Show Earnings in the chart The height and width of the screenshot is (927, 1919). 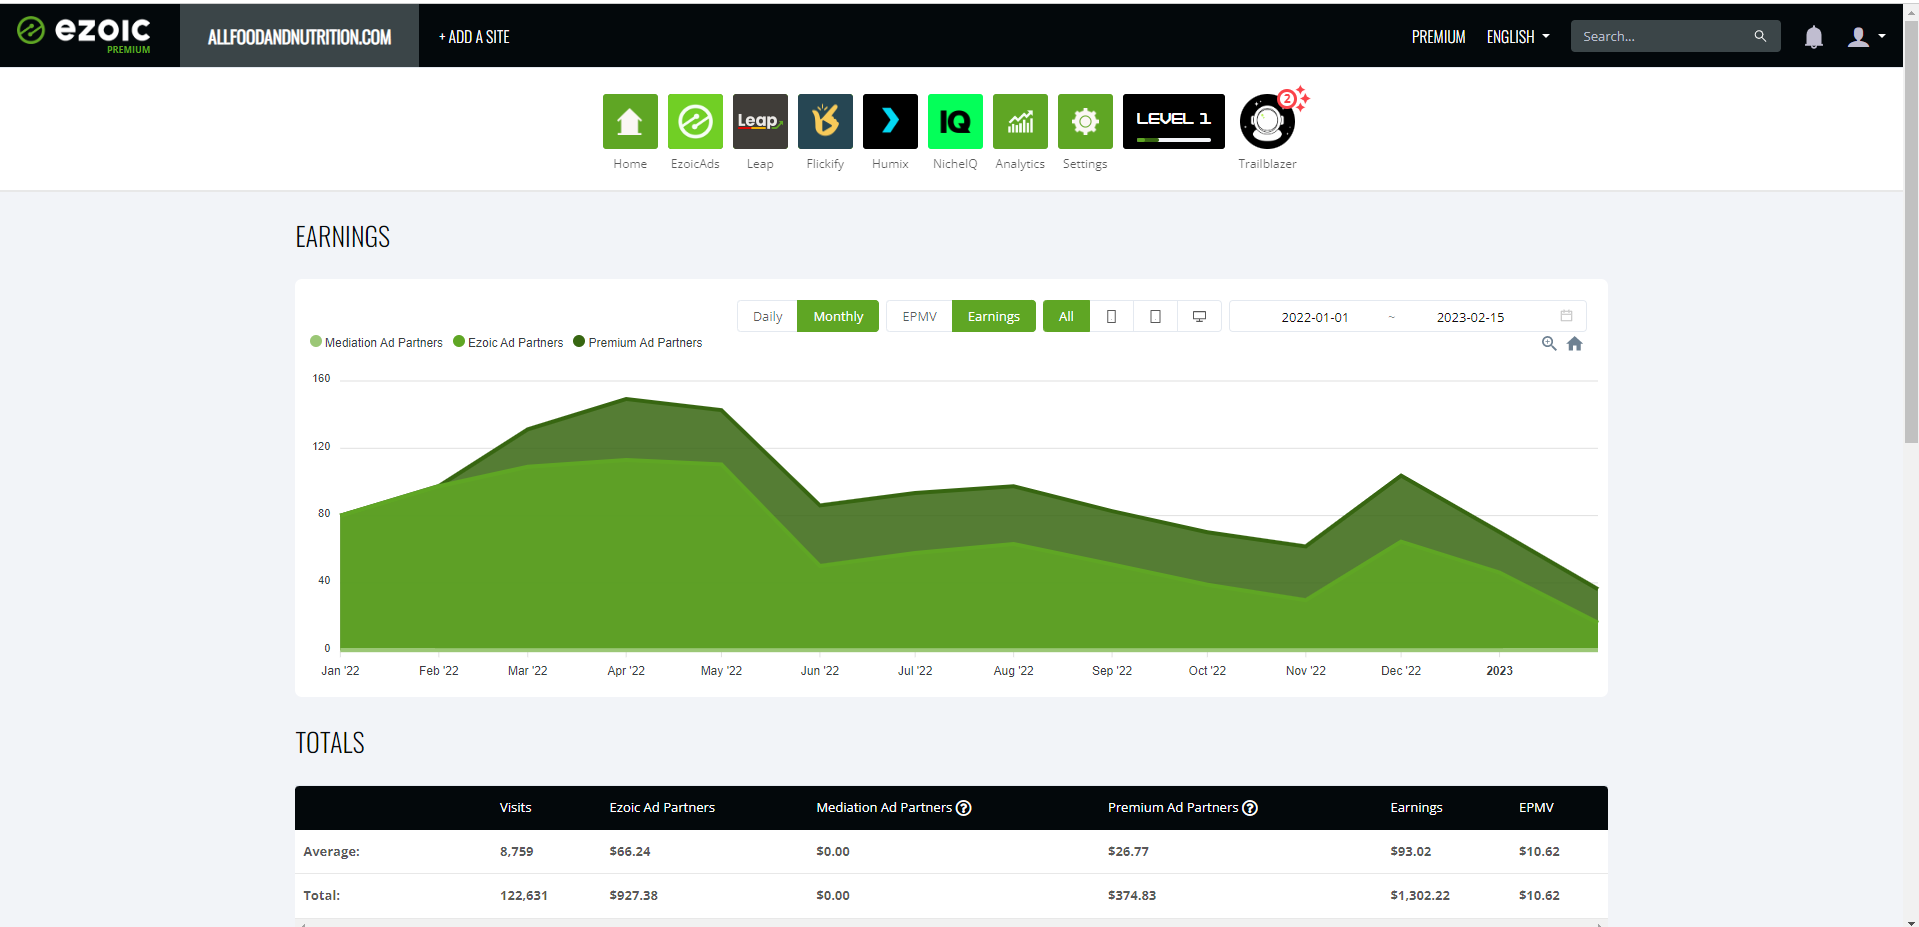(x=993, y=316)
